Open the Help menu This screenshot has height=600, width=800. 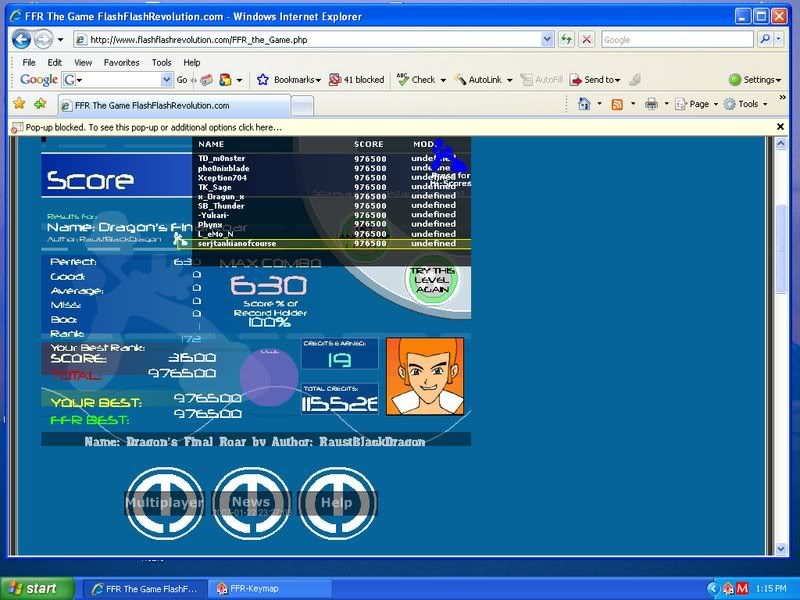click(x=192, y=62)
